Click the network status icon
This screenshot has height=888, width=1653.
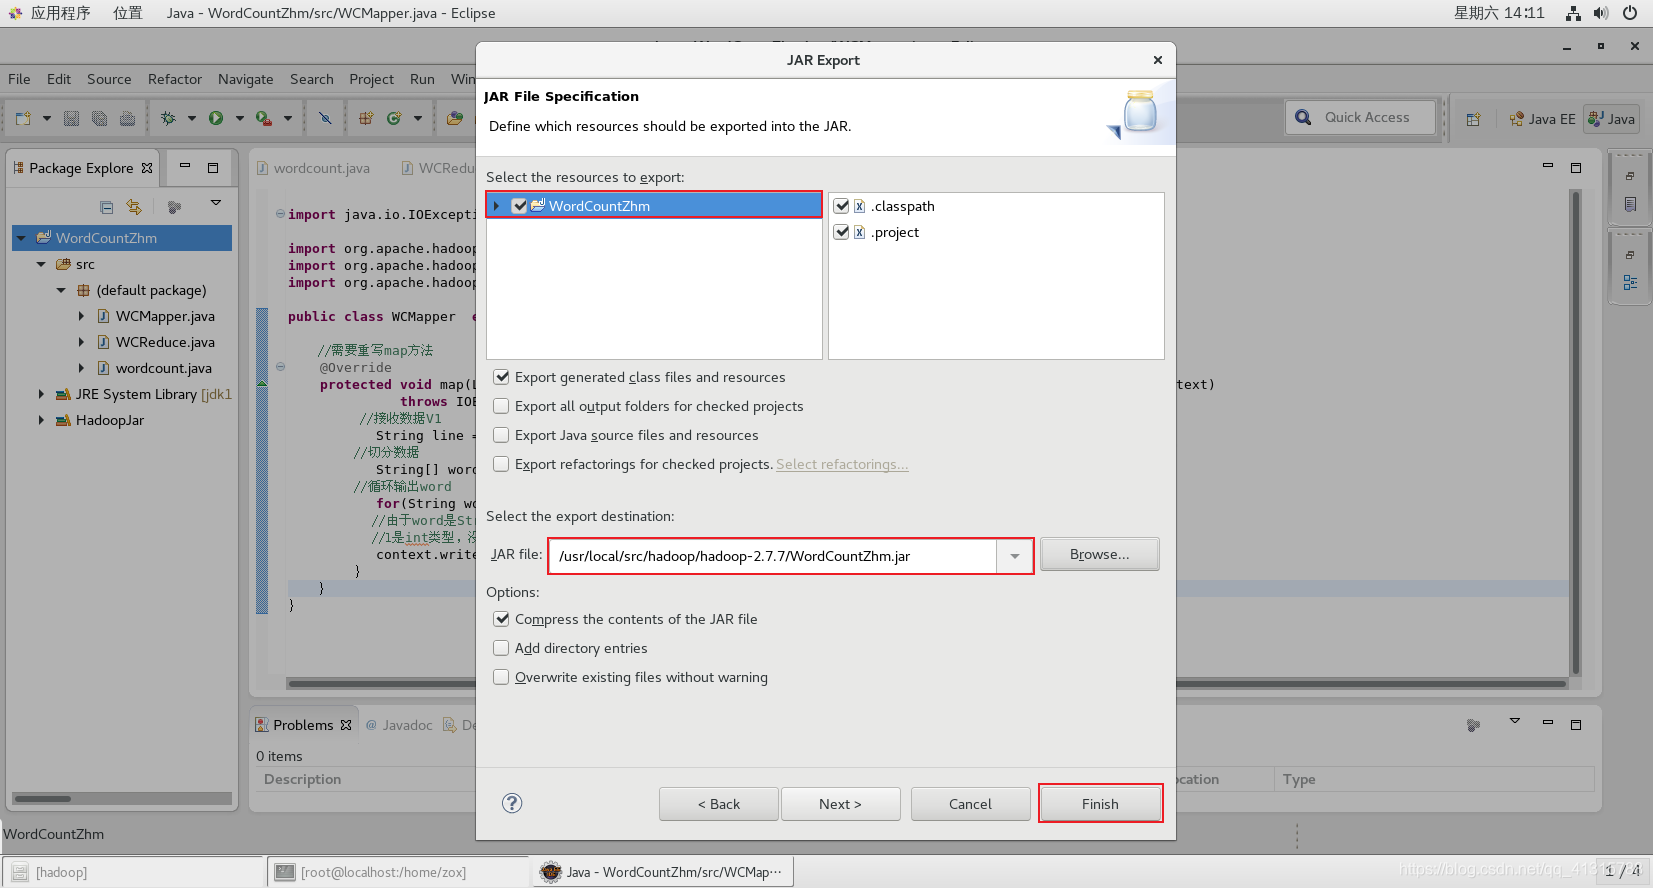[1573, 13]
